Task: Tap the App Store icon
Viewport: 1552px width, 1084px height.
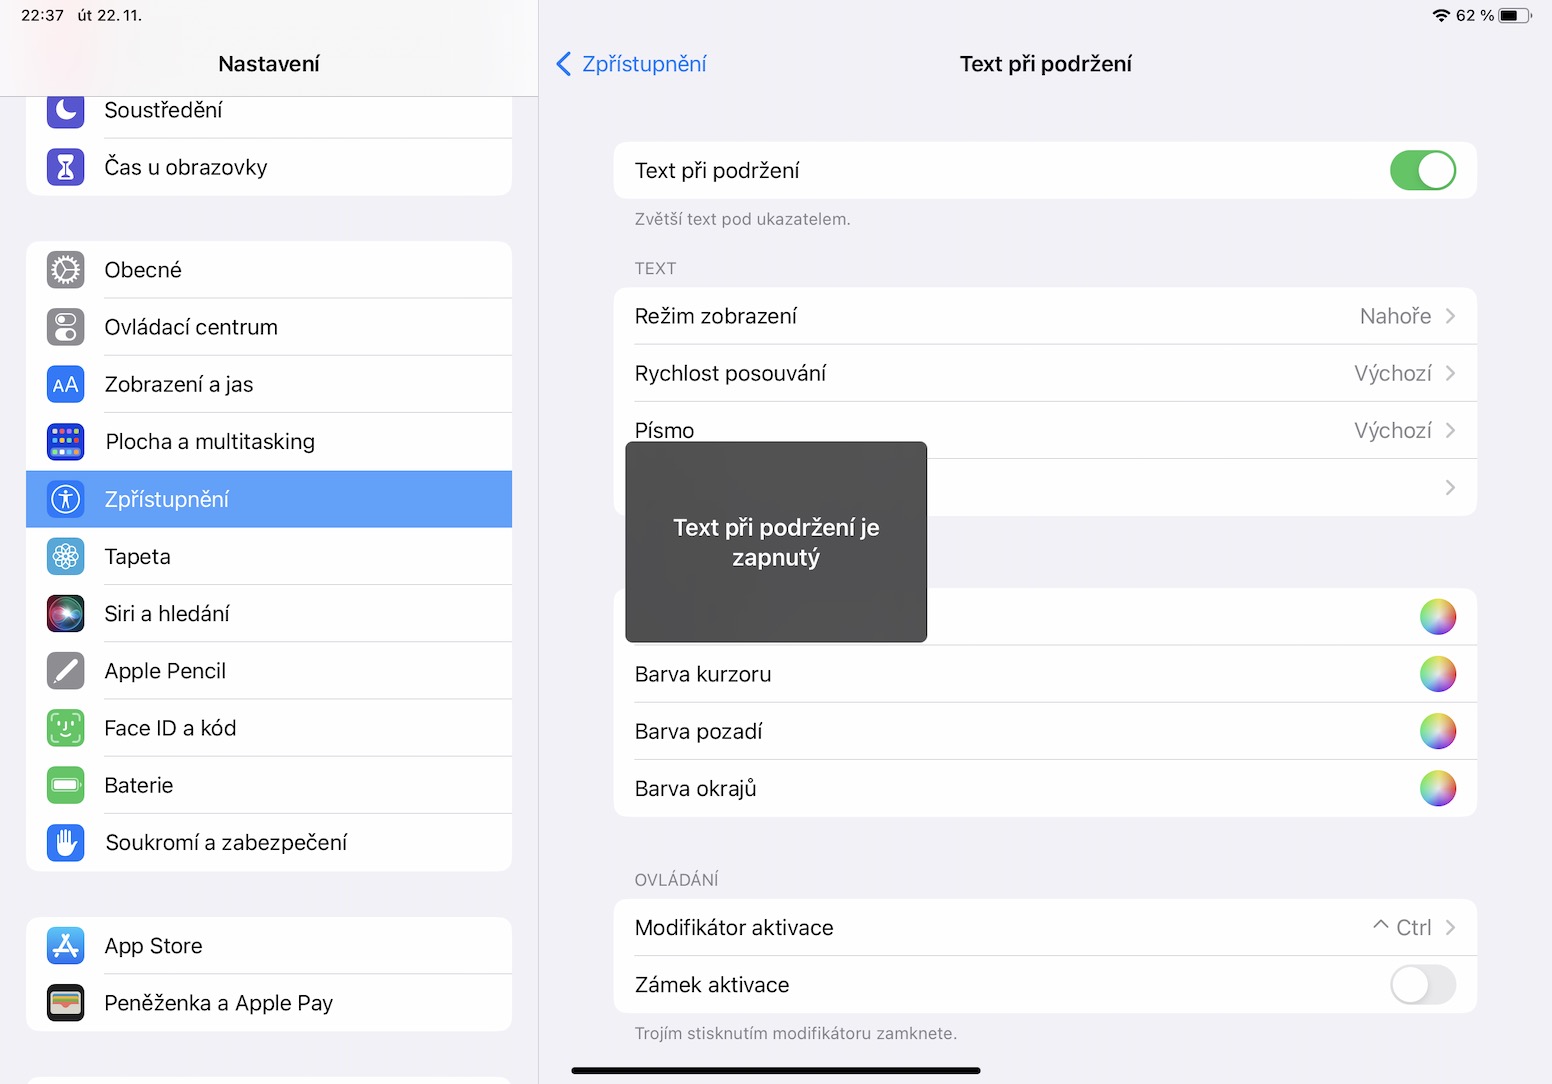Action: (x=66, y=946)
